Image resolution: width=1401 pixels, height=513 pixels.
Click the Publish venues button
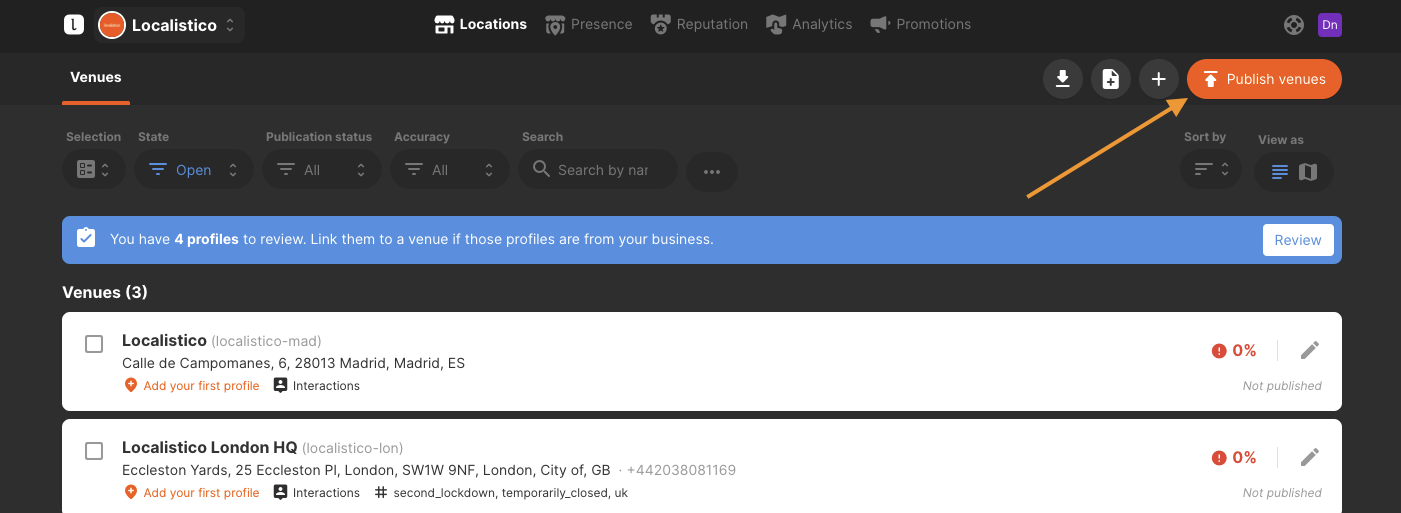click(x=1264, y=79)
